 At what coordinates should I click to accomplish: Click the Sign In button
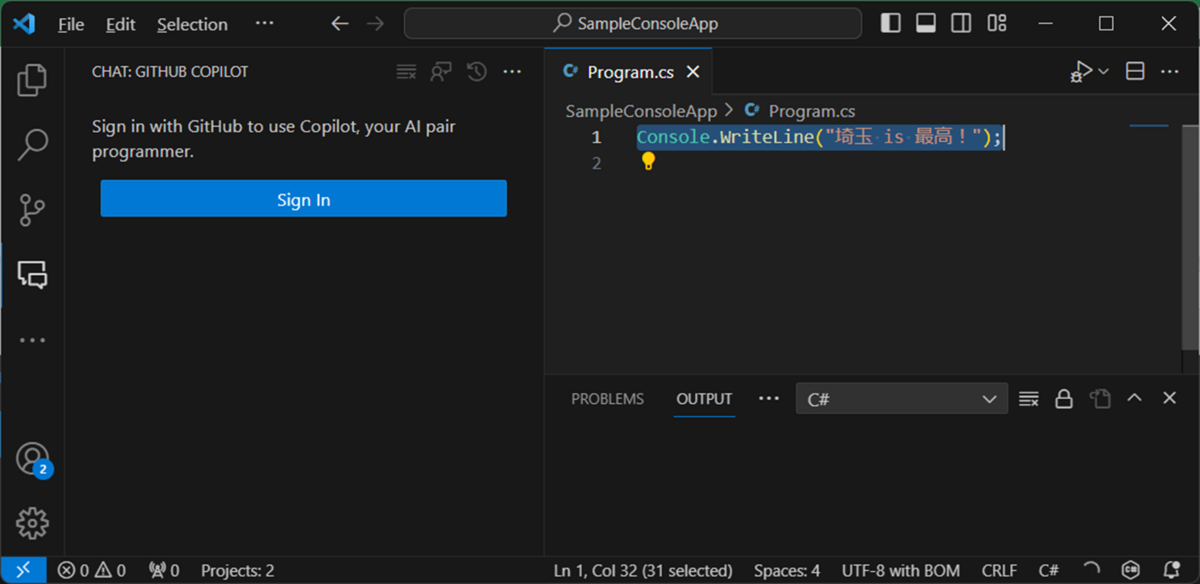(x=304, y=199)
